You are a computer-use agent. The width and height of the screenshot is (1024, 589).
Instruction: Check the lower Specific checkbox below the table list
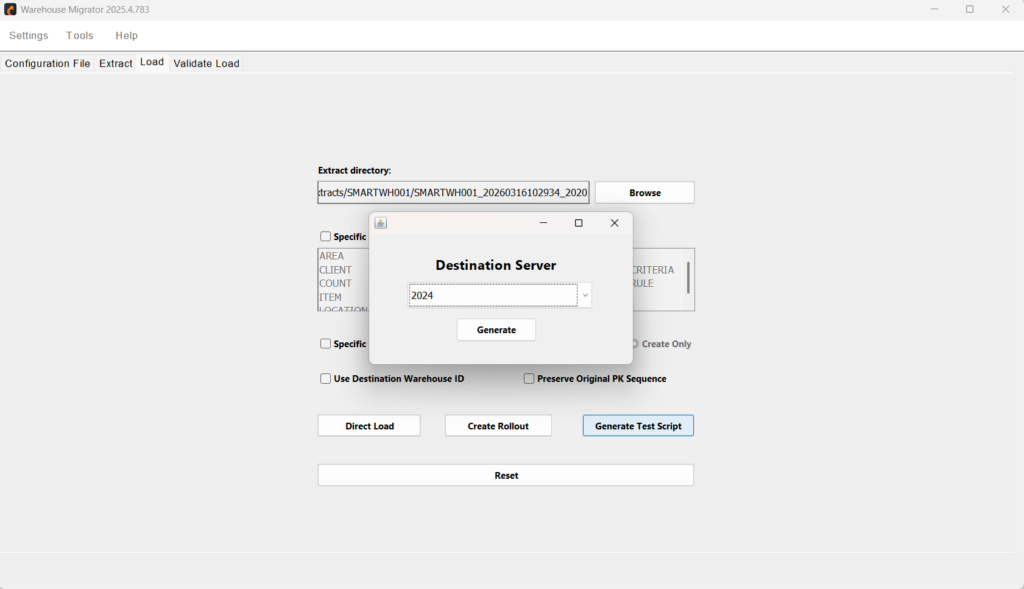pyautogui.click(x=325, y=343)
